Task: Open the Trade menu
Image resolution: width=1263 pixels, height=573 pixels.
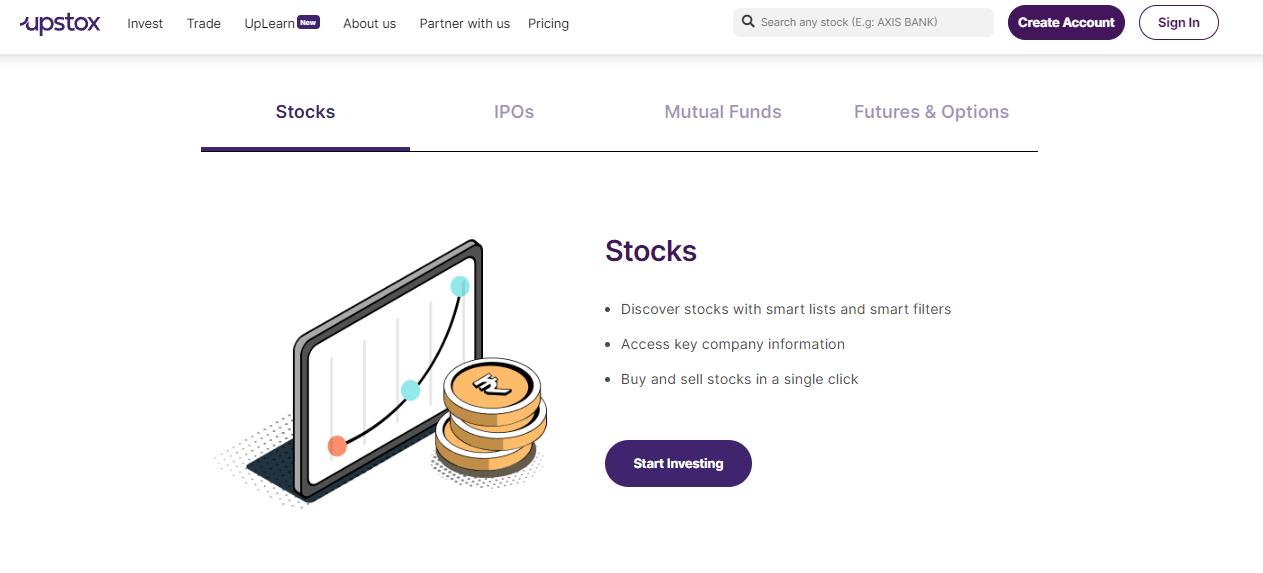Action: [204, 23]
